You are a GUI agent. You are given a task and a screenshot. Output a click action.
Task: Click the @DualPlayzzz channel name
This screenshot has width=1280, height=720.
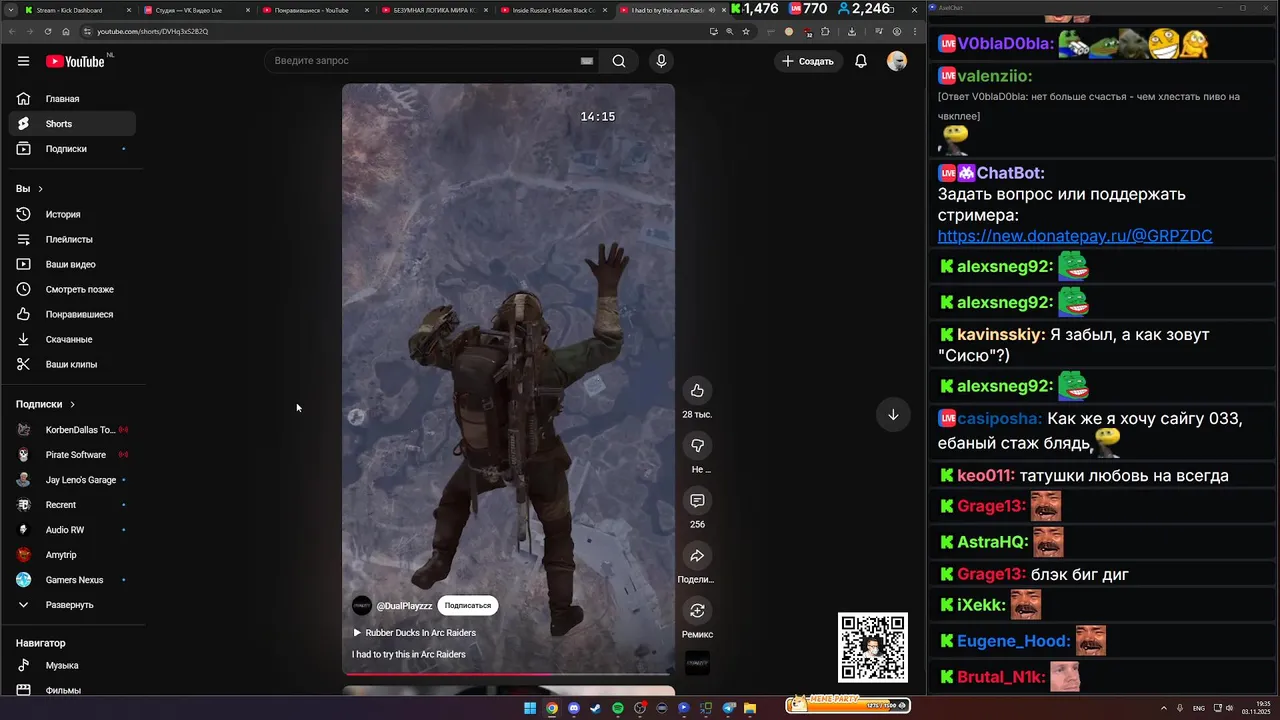point(404,606)
